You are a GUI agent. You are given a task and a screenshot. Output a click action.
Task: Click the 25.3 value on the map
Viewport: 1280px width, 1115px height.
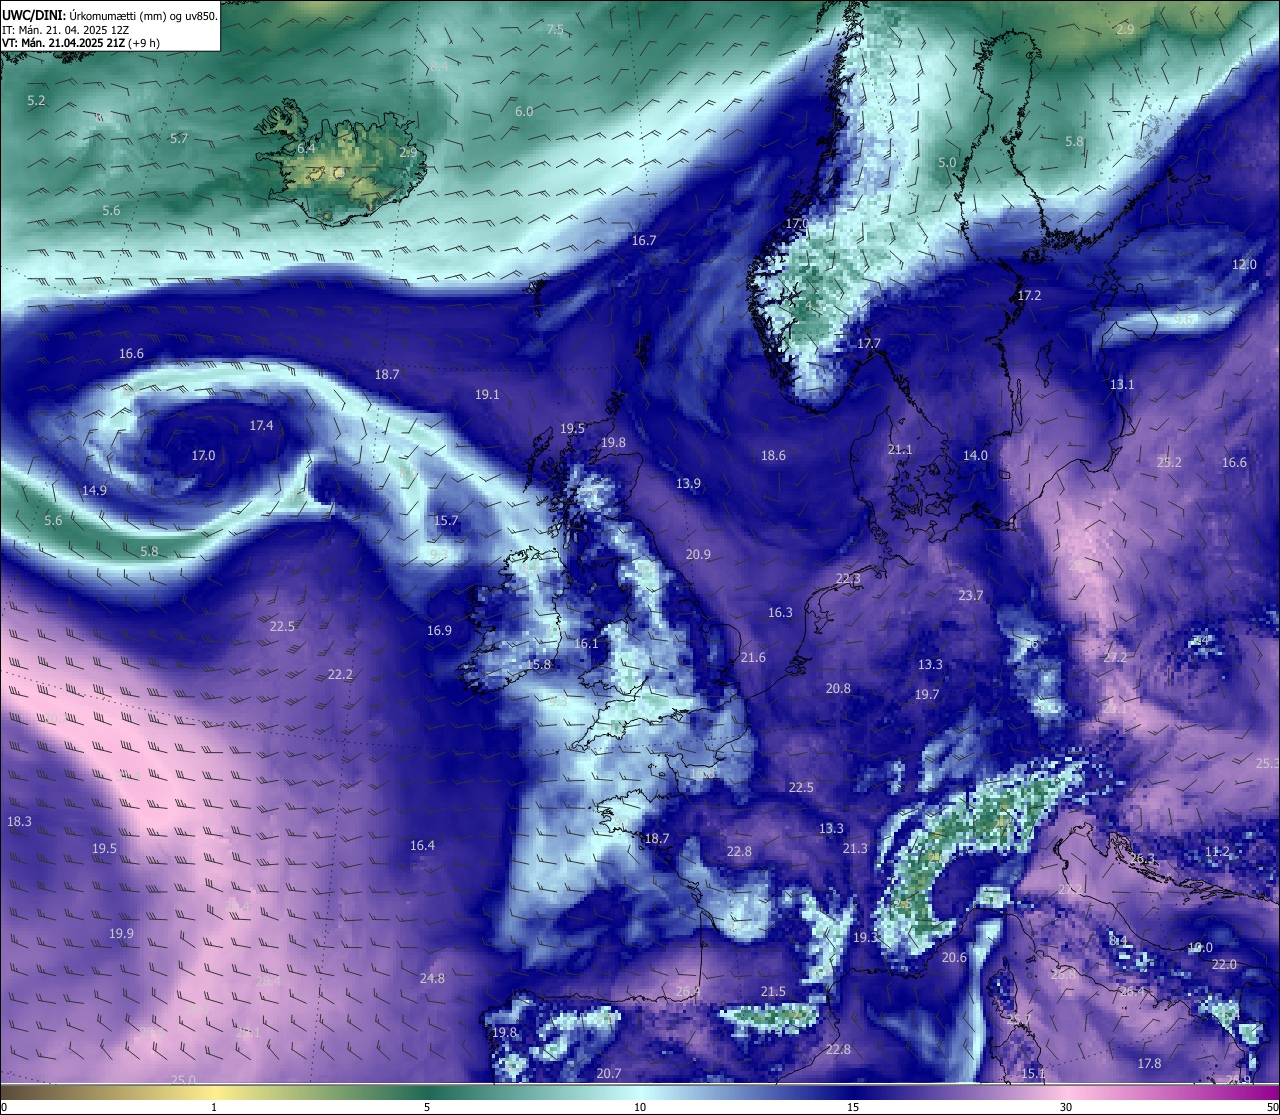(x=1267, y=763)
